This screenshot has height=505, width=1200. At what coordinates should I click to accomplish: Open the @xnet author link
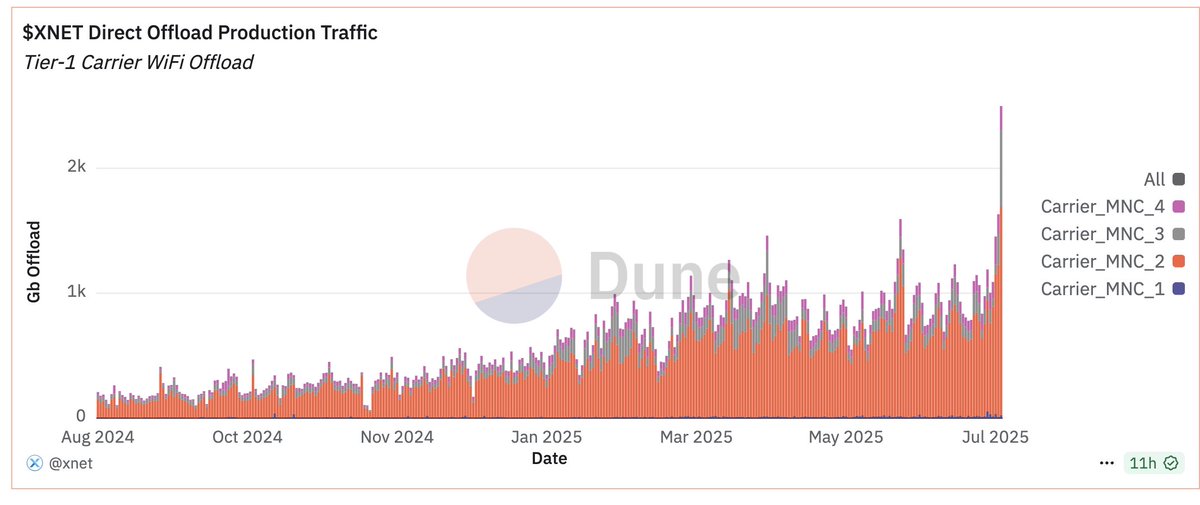(x=69, y=463)
